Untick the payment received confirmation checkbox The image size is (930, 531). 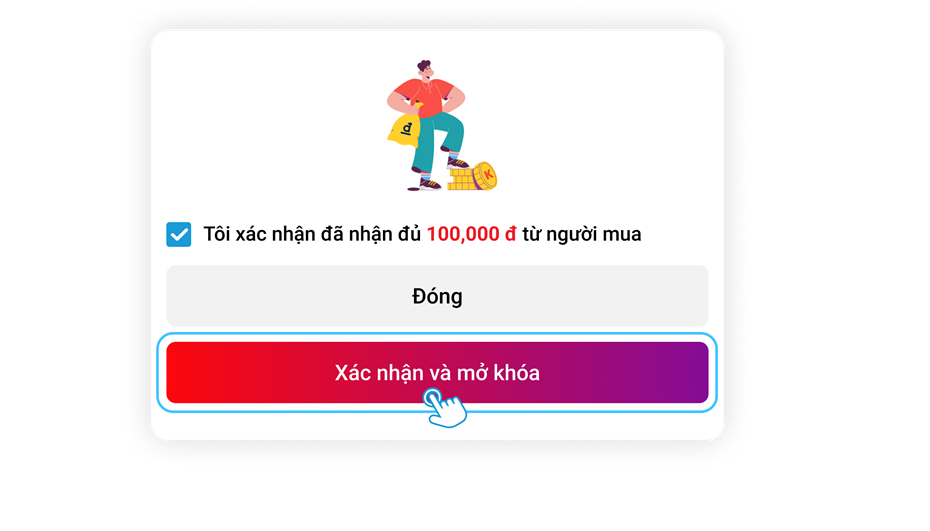179,234
